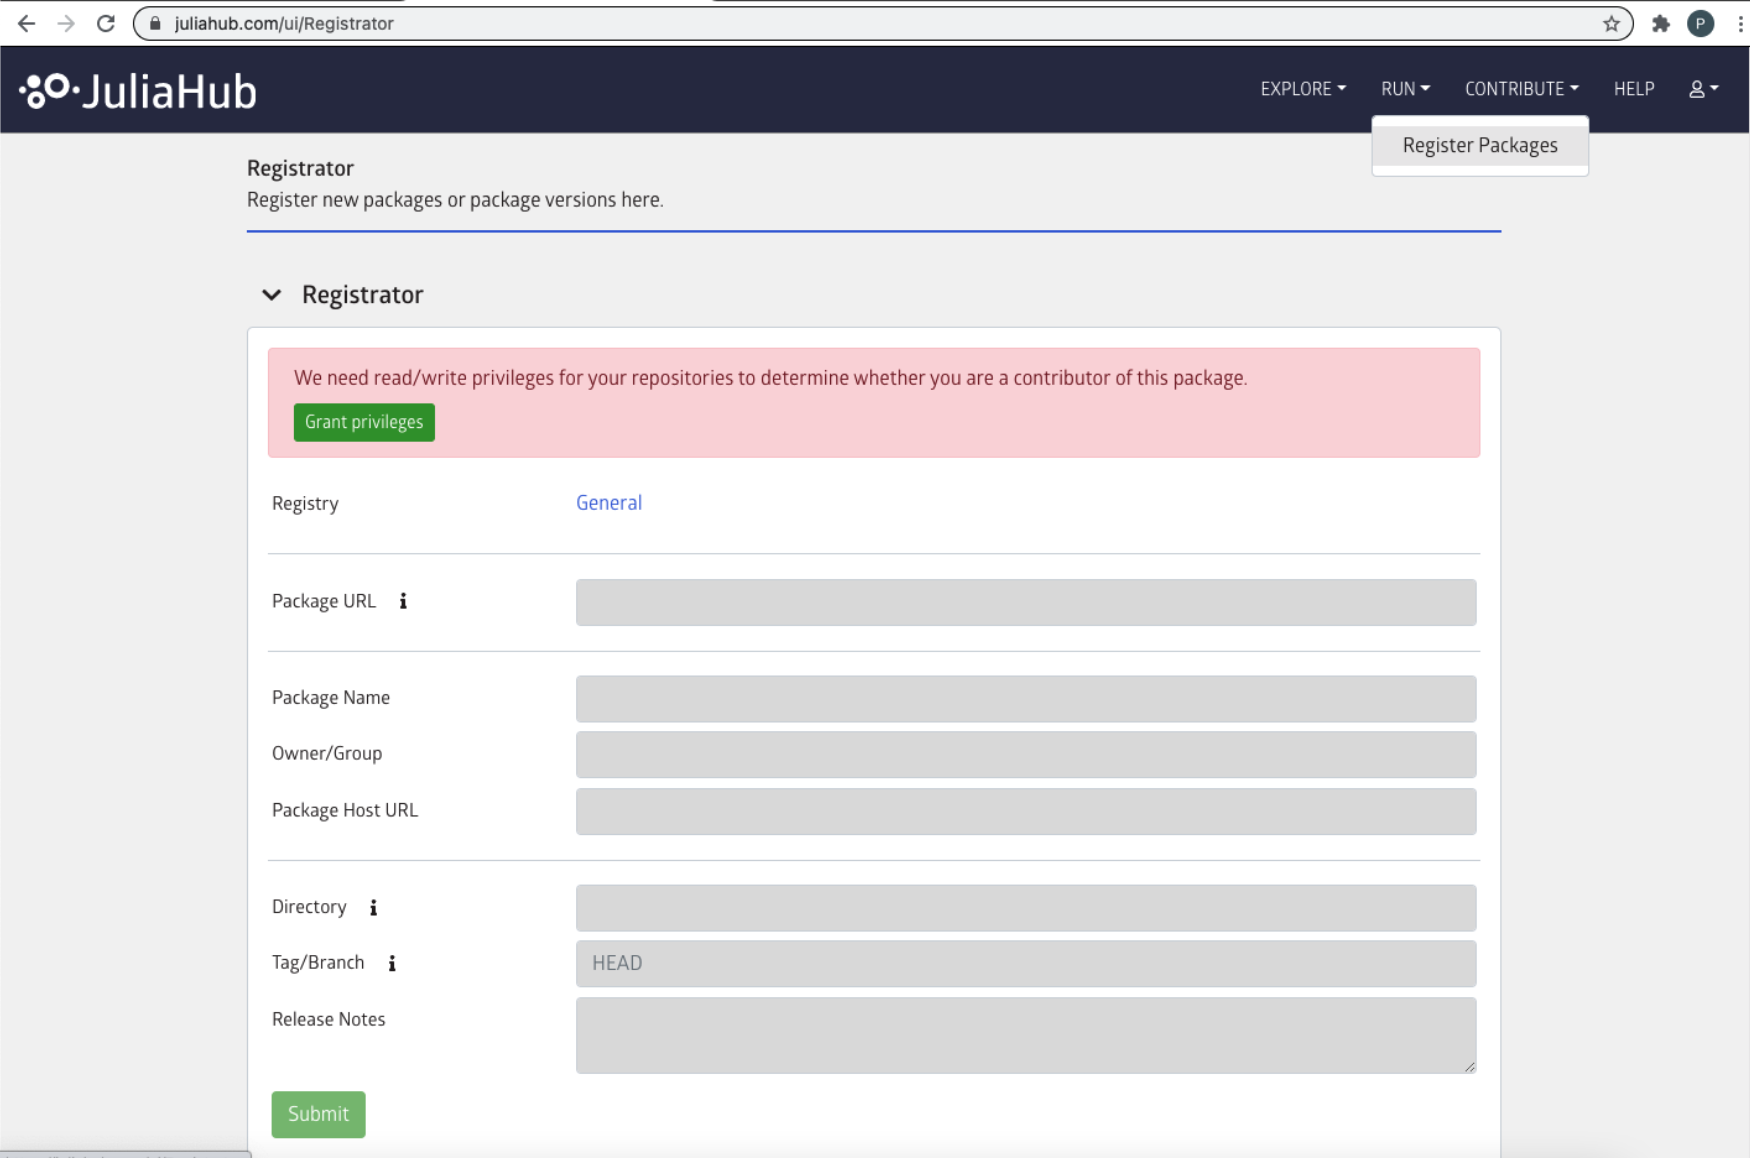Focus the Owner/Group input field

click(x=1026, y=754)
